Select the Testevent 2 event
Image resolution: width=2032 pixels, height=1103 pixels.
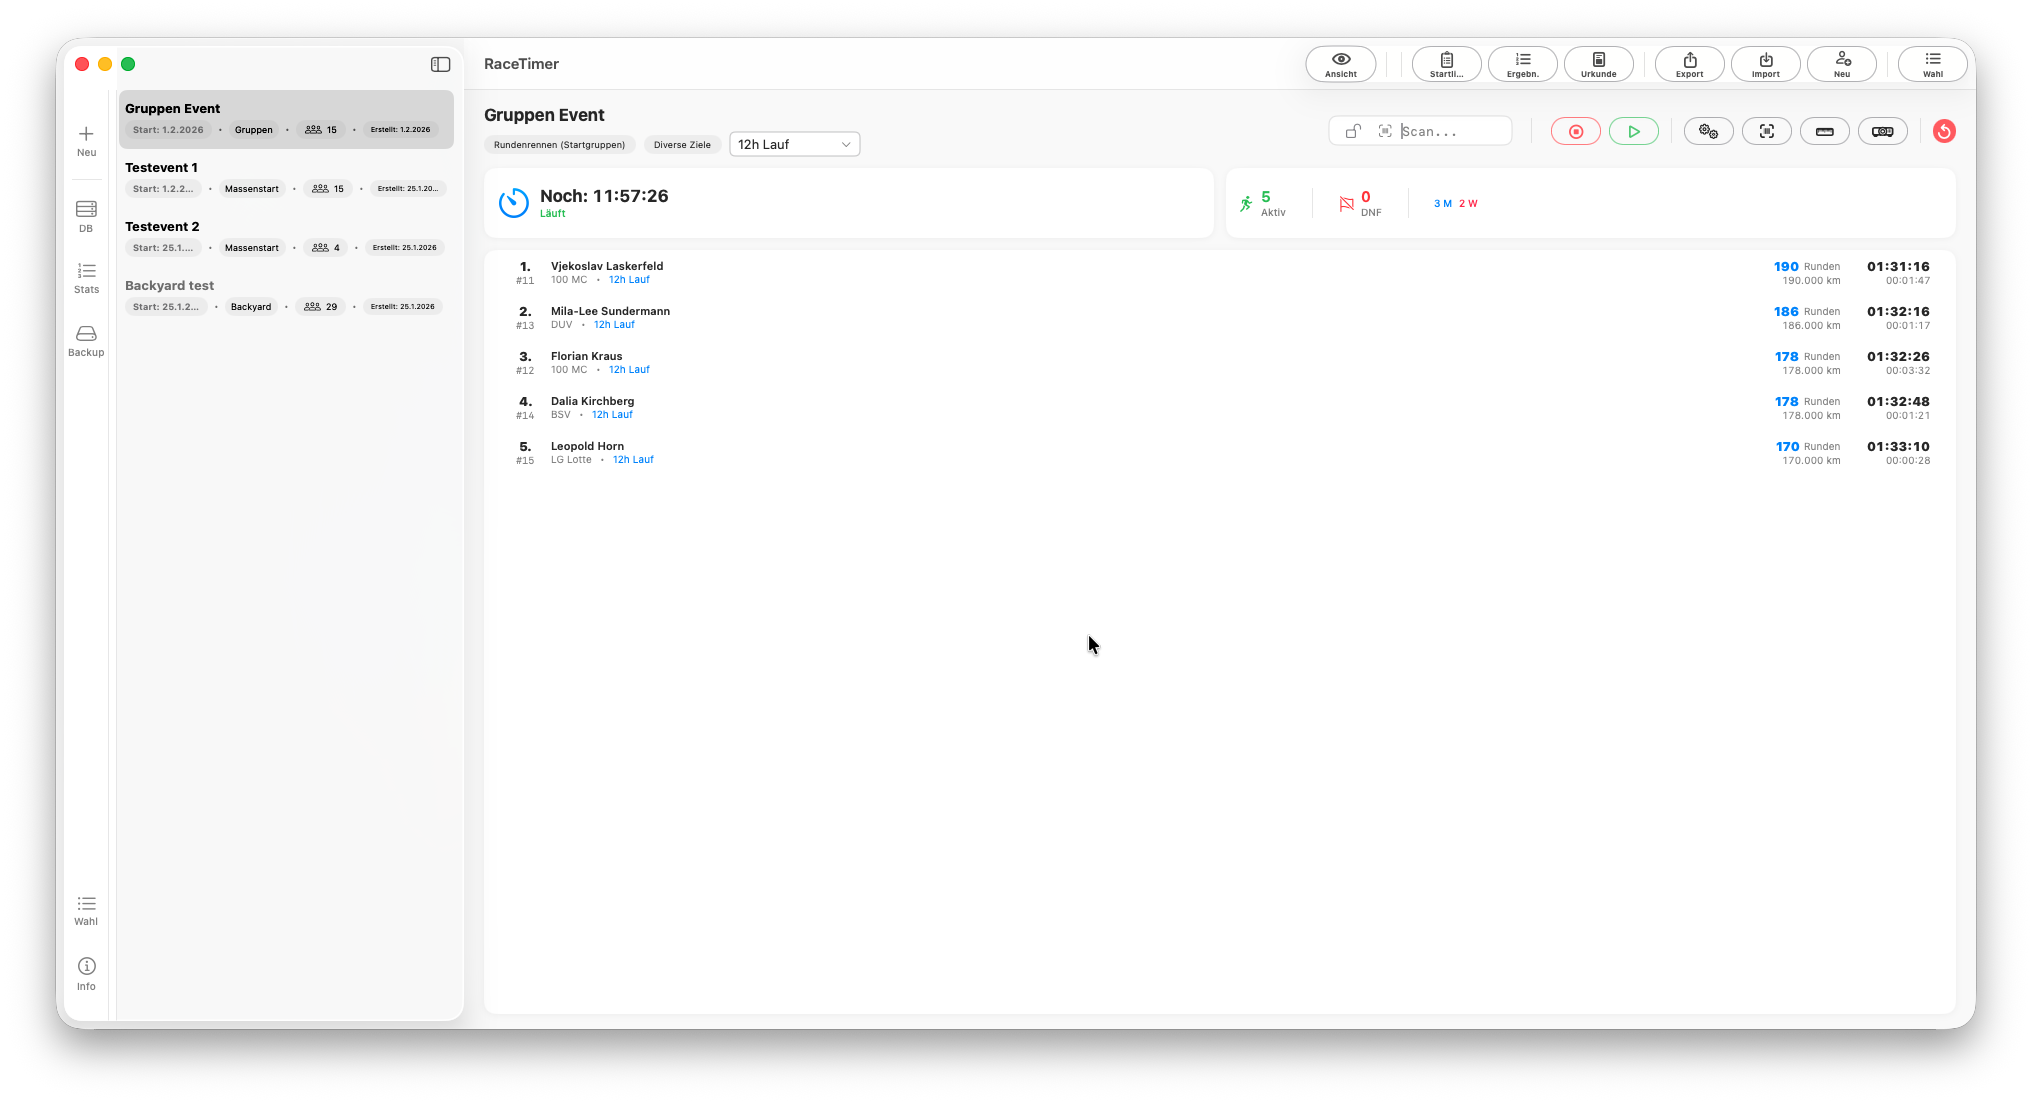click(286, 237)
